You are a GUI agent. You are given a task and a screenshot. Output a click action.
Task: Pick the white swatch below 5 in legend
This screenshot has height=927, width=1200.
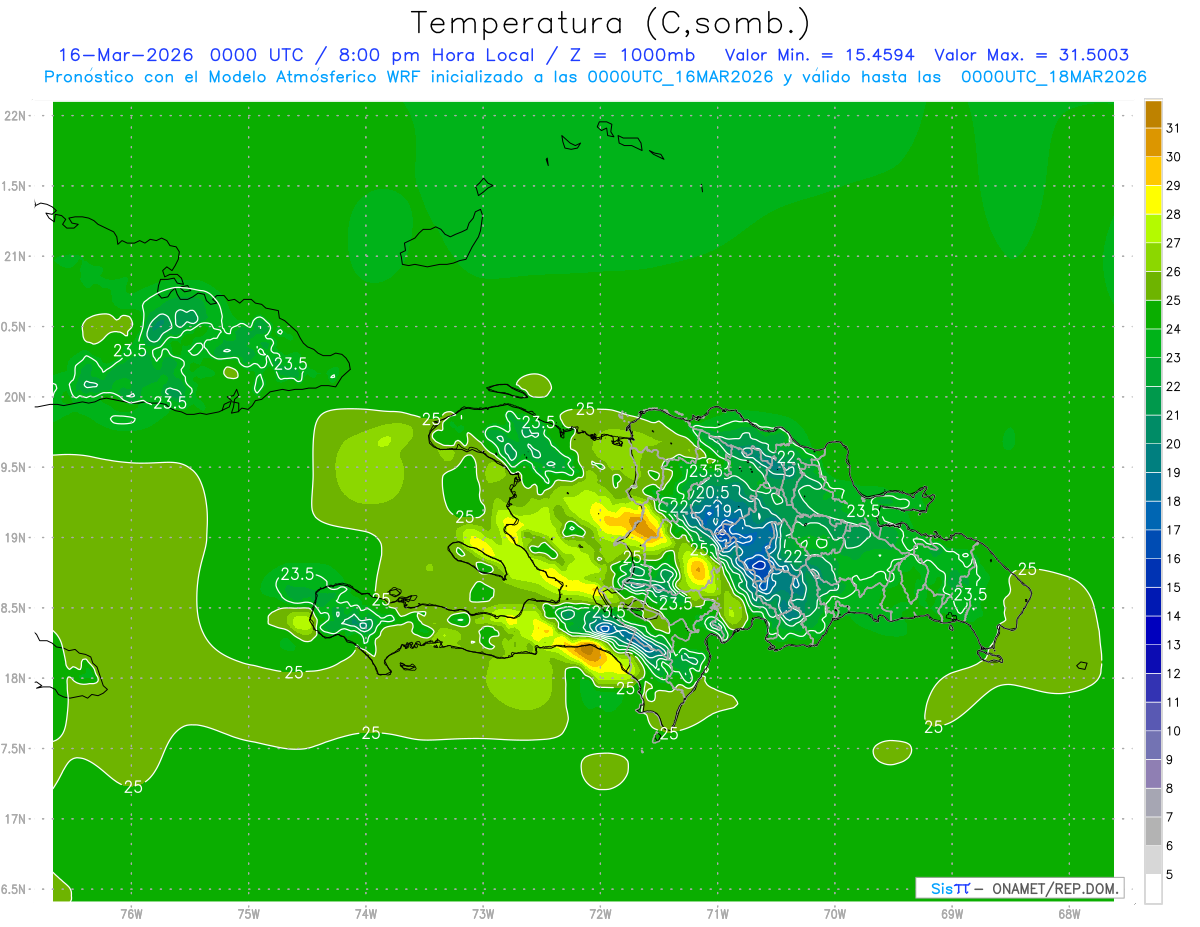point(1153,889)
